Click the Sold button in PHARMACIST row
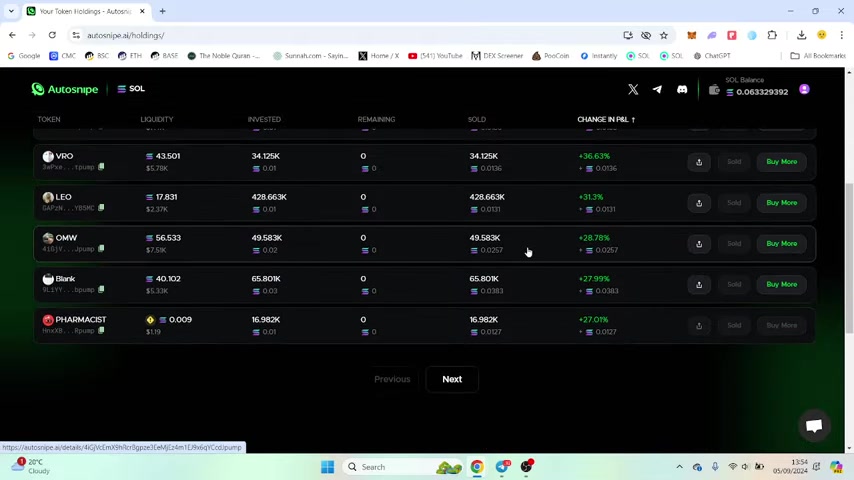Viewport: 854px width, 480px height. pos(734,325)
